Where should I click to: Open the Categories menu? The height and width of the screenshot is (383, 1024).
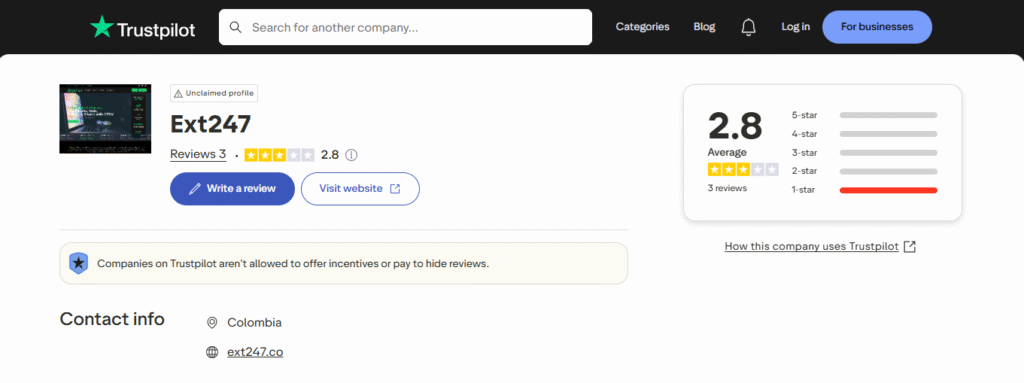[x=643, y=27]
